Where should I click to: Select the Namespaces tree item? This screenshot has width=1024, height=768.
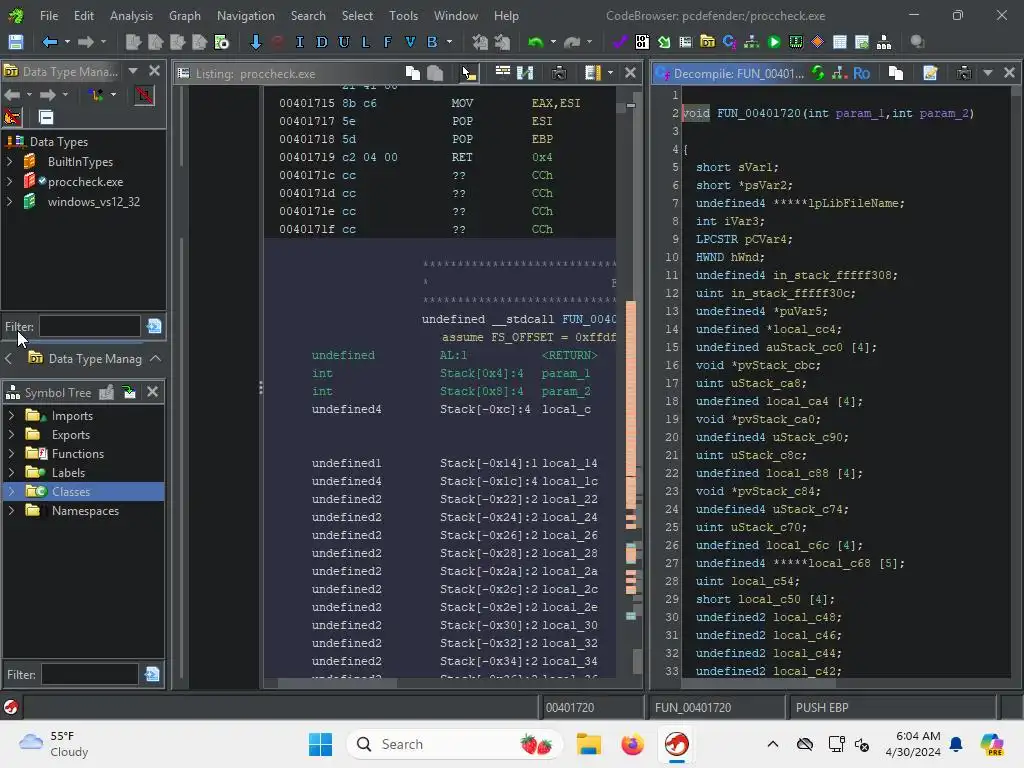pos(84,511)
